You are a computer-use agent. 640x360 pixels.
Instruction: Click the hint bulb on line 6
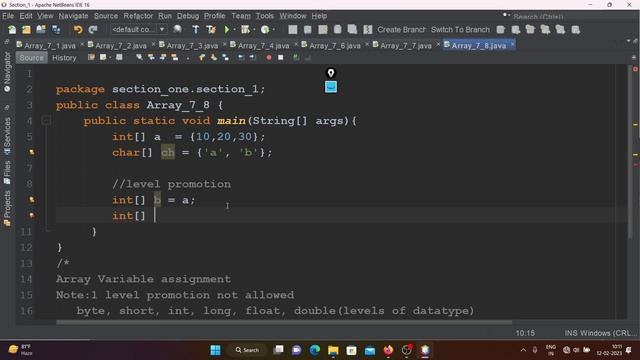32,152
